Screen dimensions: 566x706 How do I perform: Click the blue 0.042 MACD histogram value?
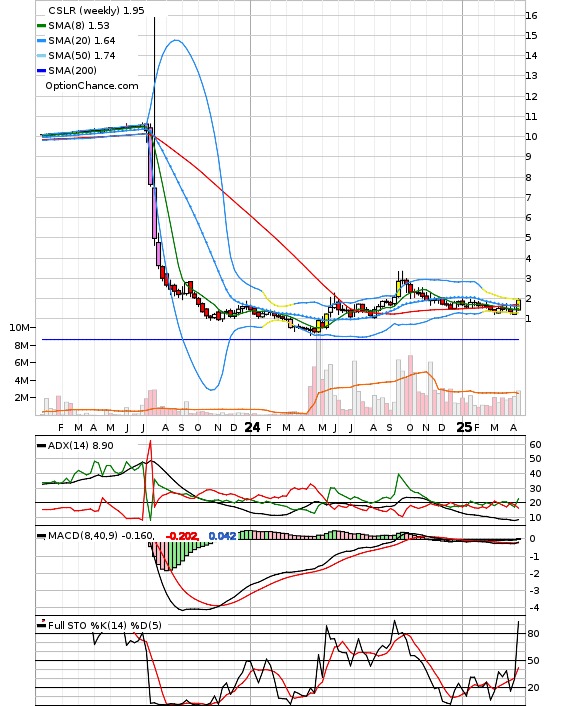(x=222, y=536)
